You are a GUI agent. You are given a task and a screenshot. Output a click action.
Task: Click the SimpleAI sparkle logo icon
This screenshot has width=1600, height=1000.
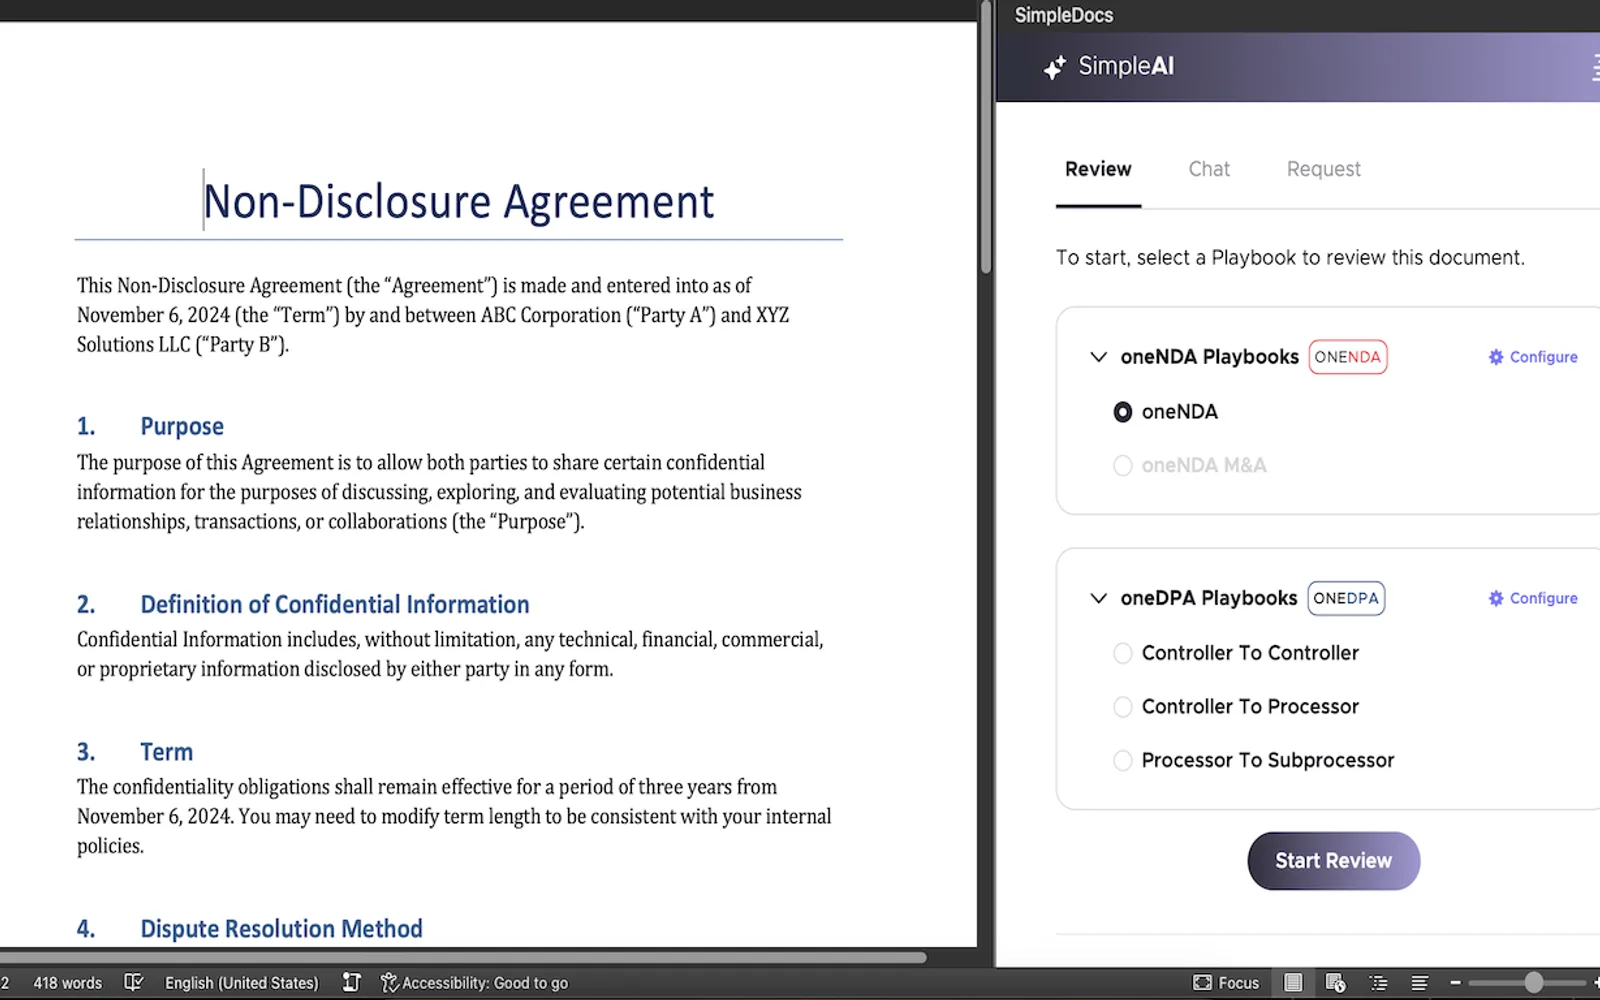1055,67
